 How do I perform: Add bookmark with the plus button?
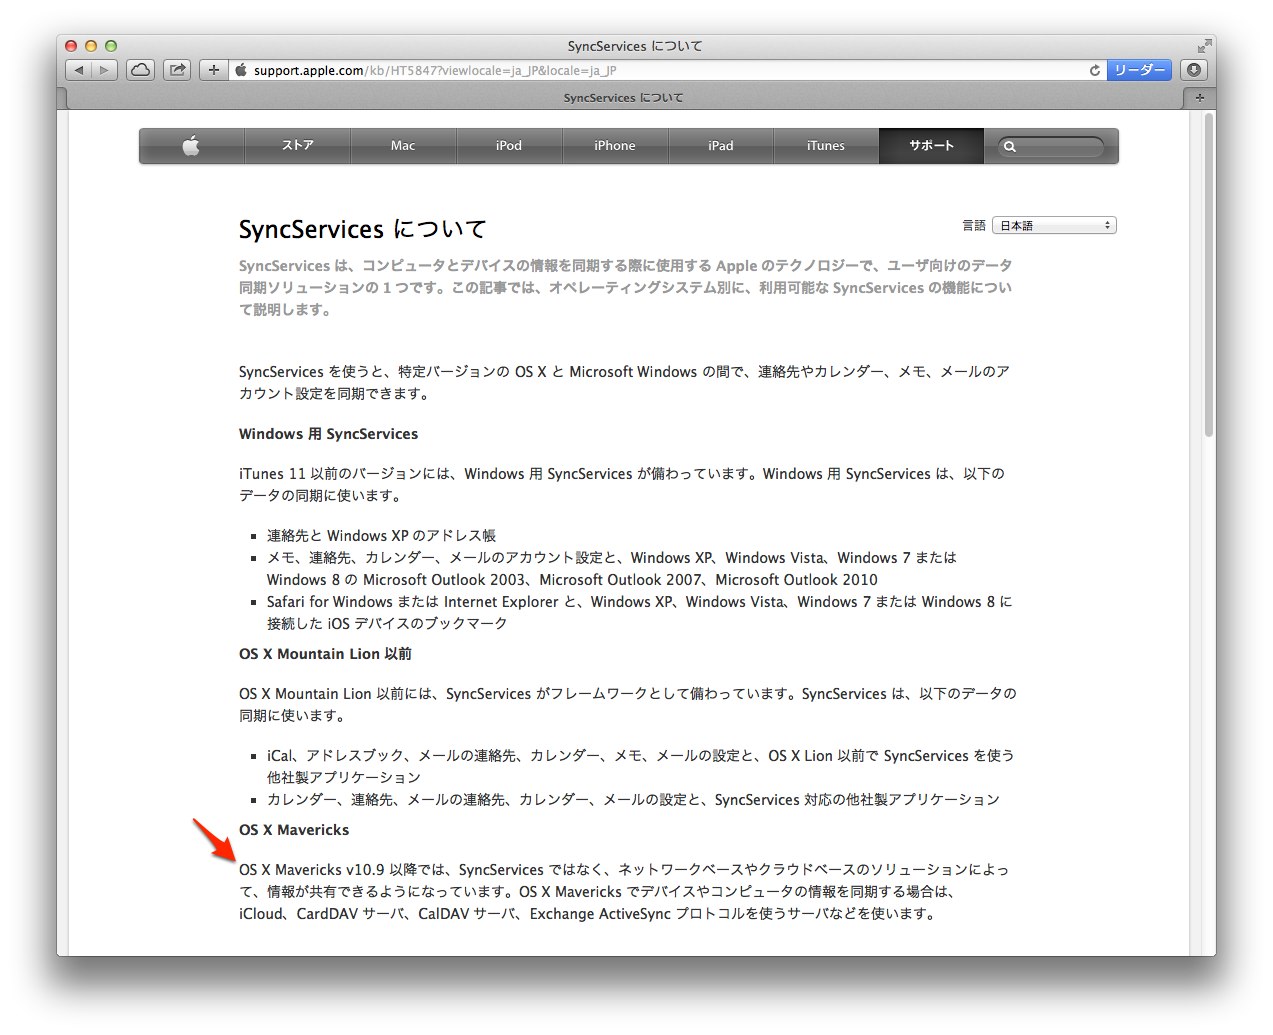tap(213, 70)
